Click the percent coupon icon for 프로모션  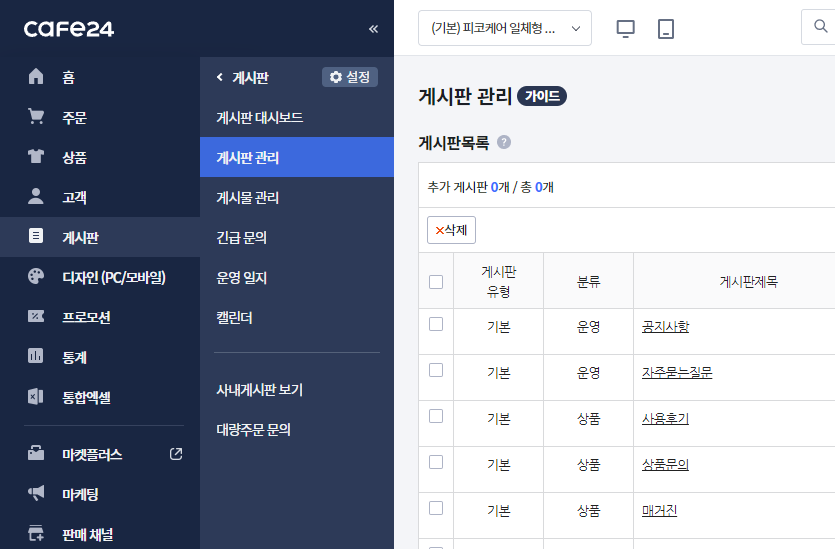36,316
